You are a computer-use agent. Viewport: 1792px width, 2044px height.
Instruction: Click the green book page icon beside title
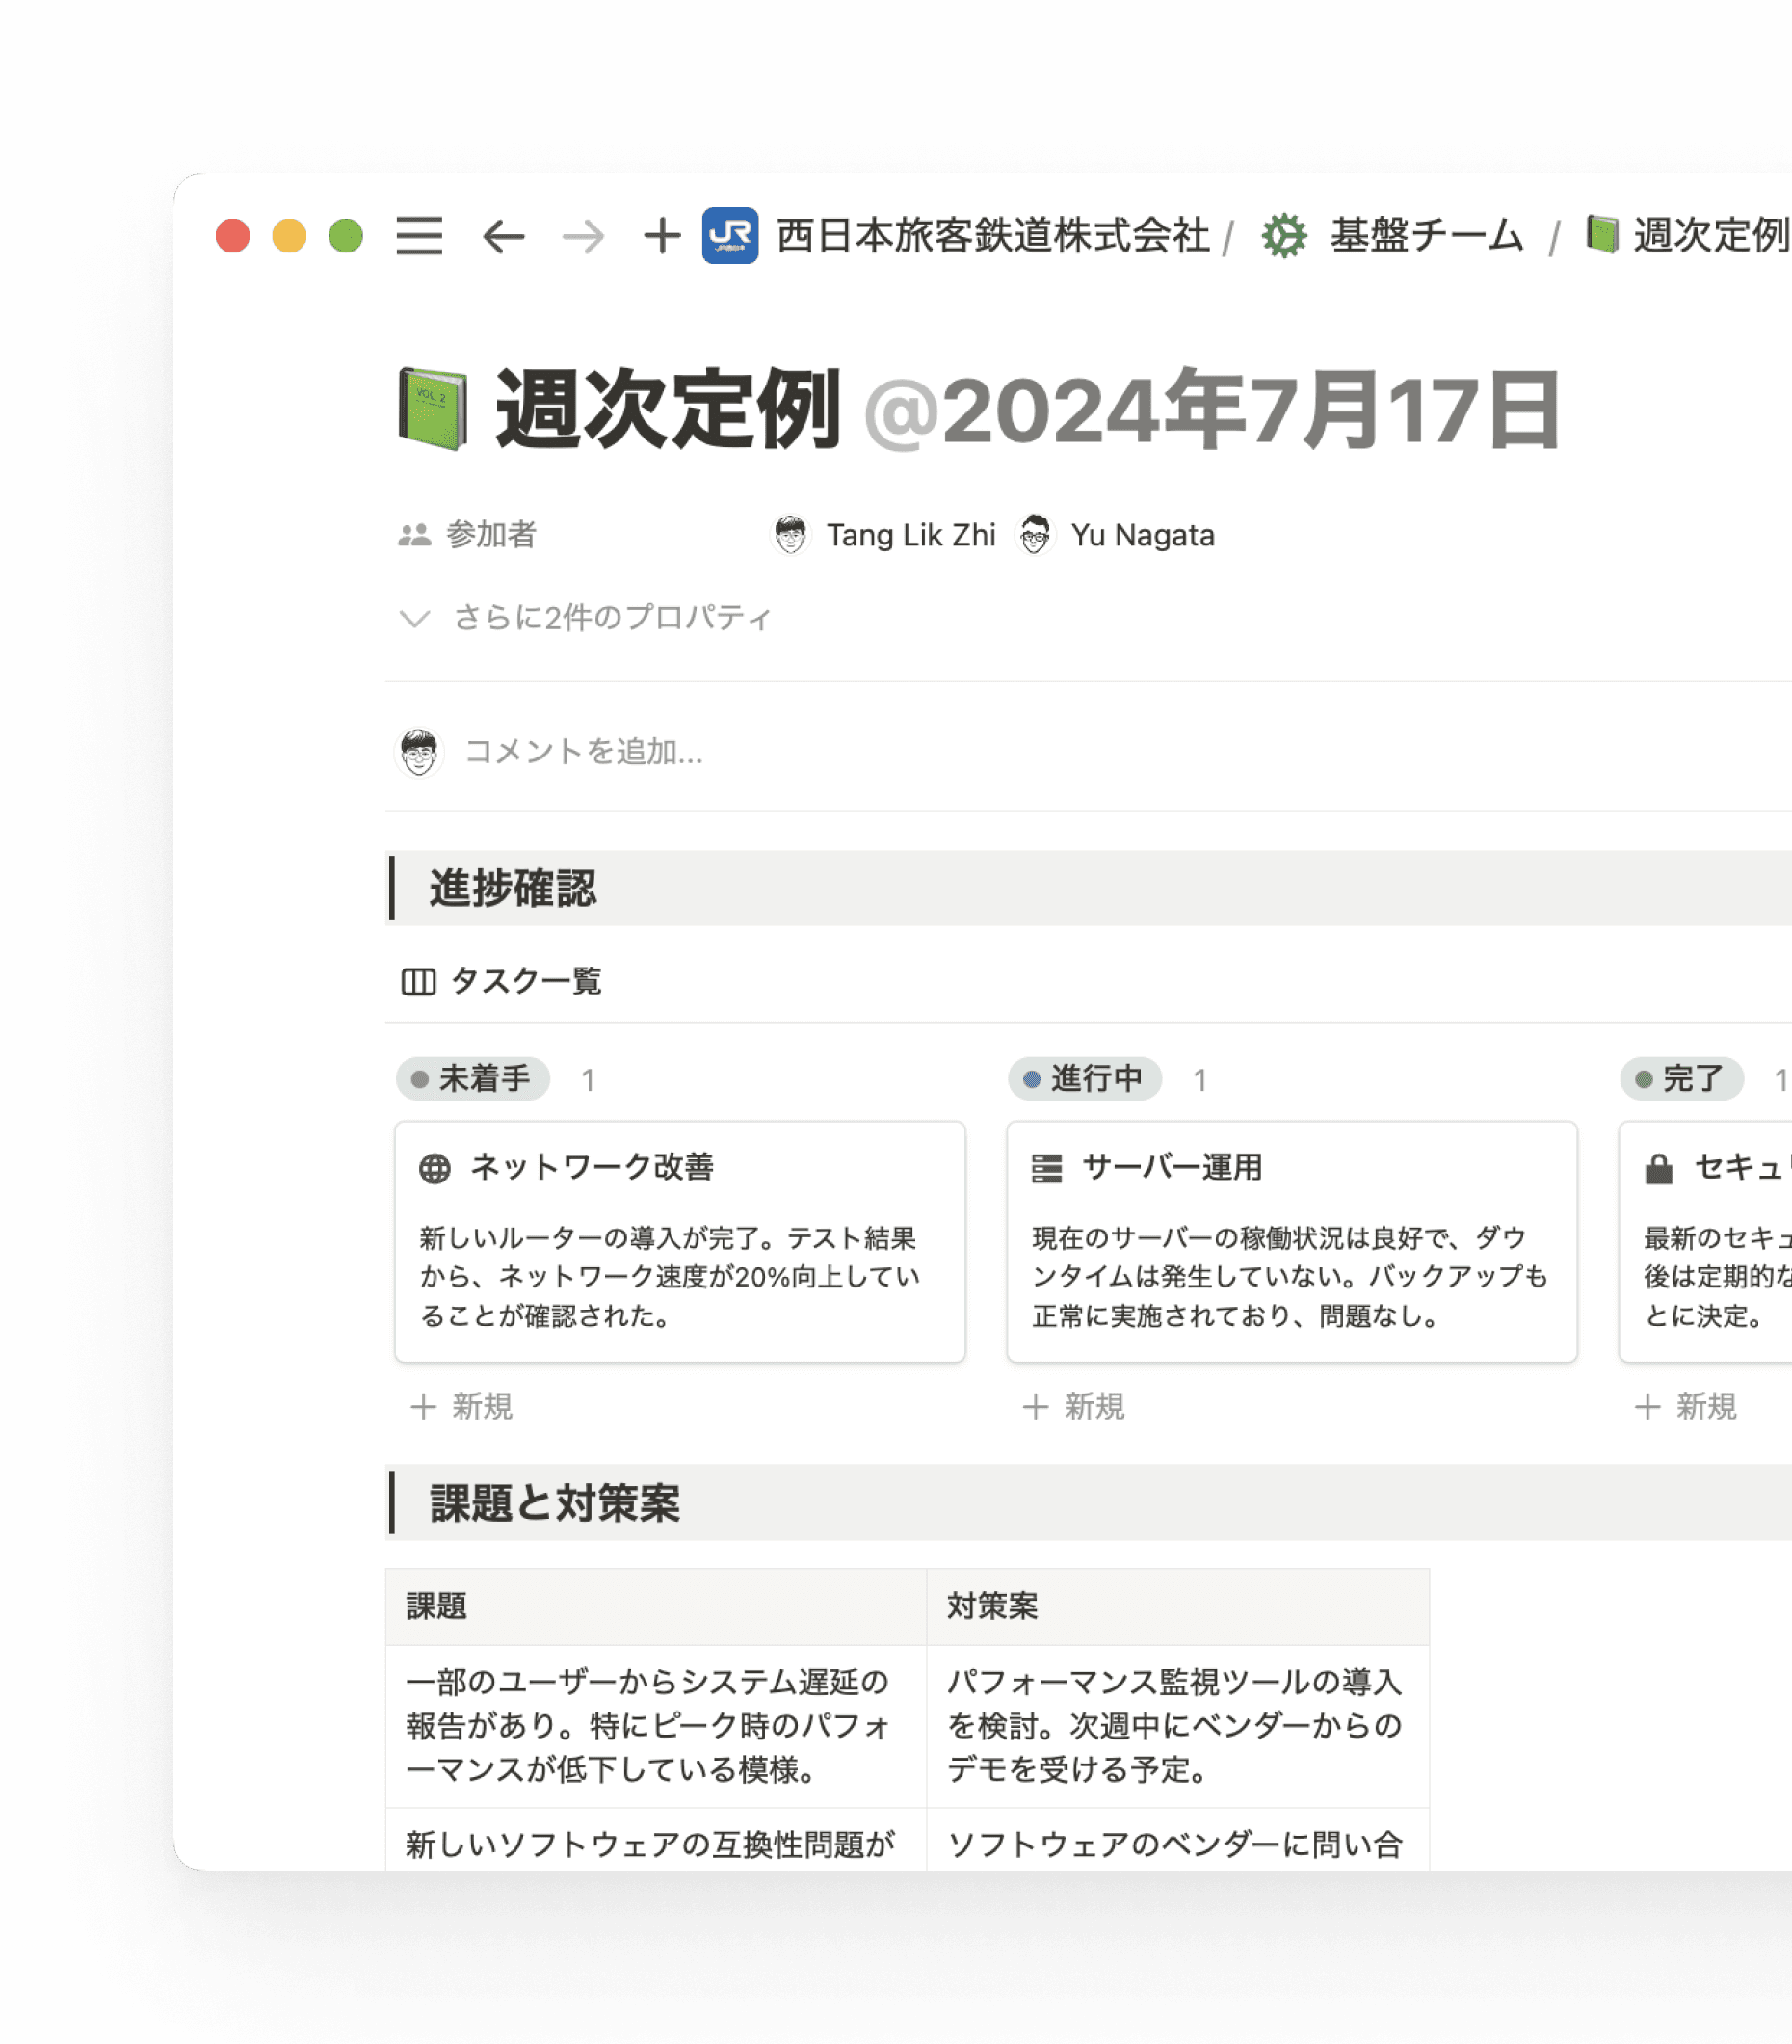tap(433, 410)
